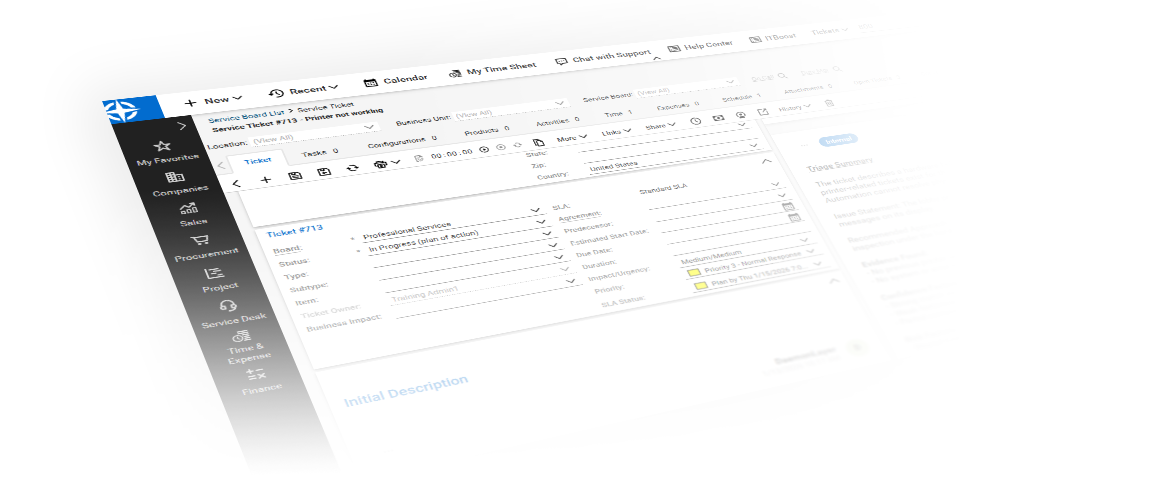The width and height of the screenshot is (1152, 500).
Task: Start Chat with Support
Action: point(603,57)
